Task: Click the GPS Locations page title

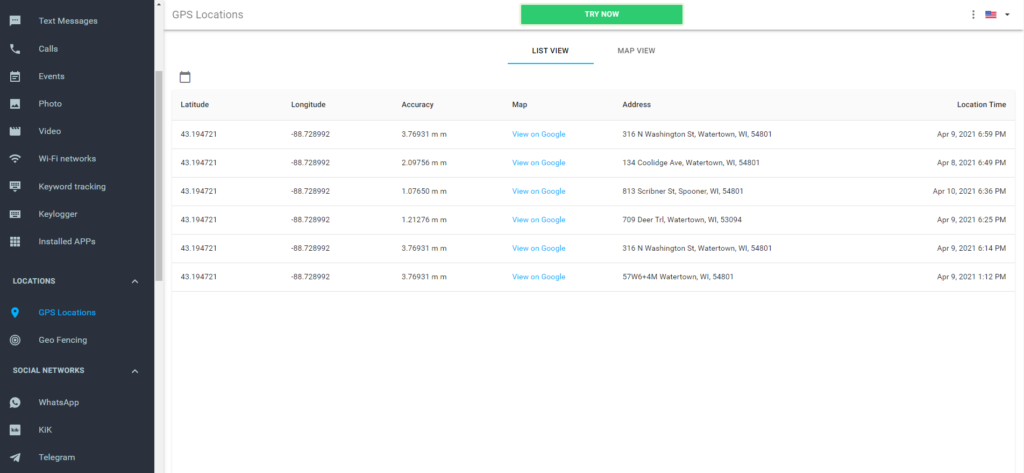Action: click(x=208, y=14)
